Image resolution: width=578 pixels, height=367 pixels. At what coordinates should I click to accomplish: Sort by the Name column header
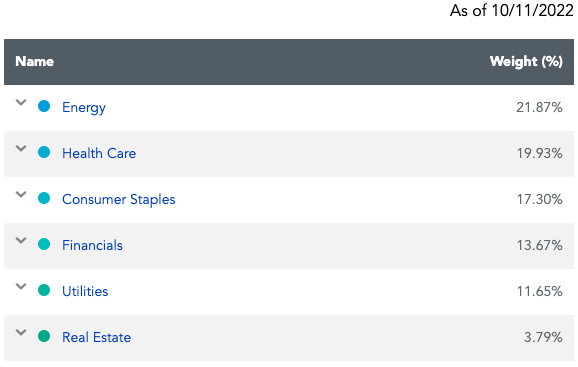point(35,61)
